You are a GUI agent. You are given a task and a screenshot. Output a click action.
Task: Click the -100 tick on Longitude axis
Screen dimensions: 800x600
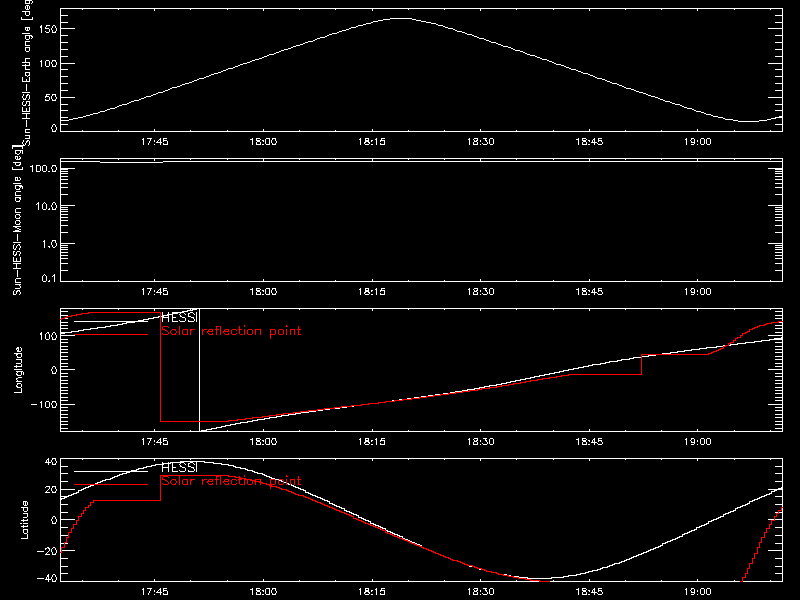point(44,405)
